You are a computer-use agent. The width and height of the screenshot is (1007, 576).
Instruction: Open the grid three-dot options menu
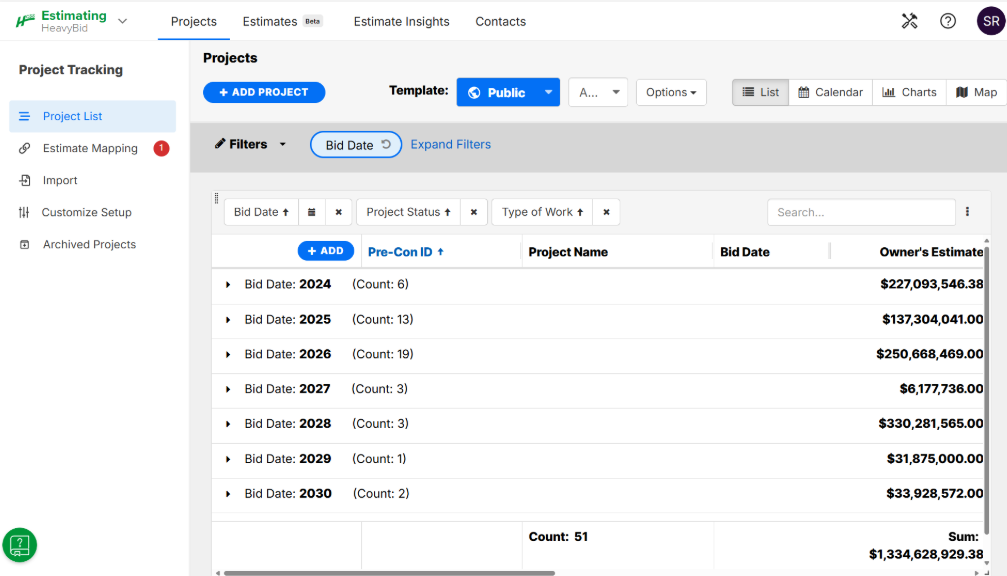[x=967, y=211]
